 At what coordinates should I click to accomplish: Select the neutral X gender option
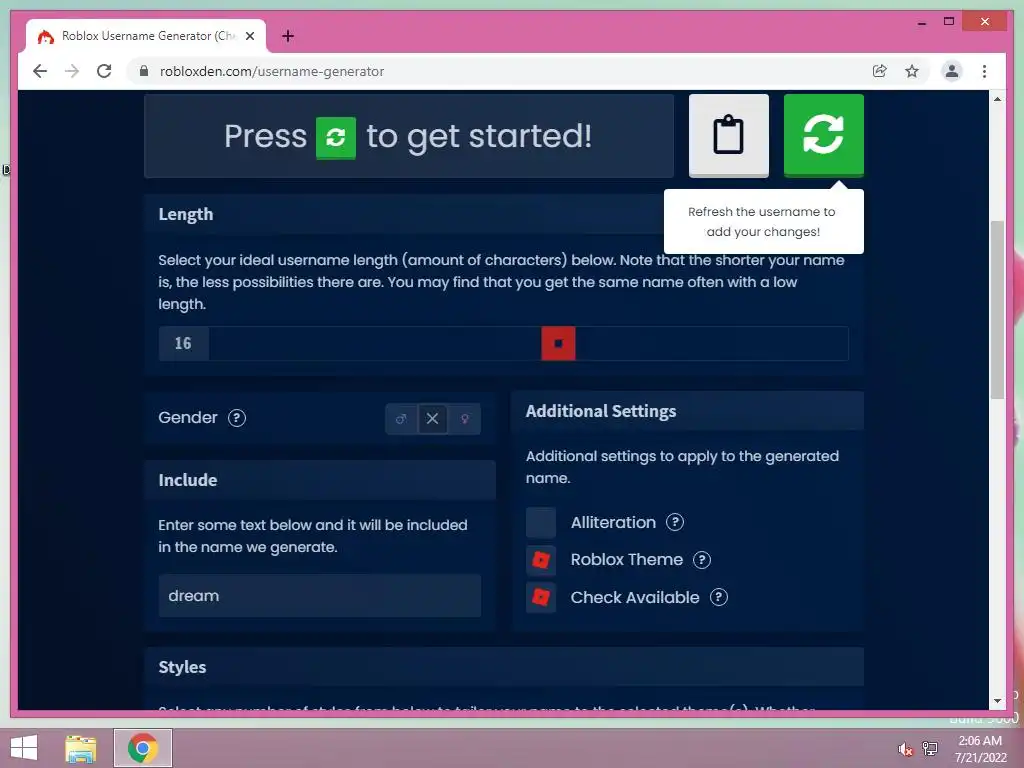[432, 419]
